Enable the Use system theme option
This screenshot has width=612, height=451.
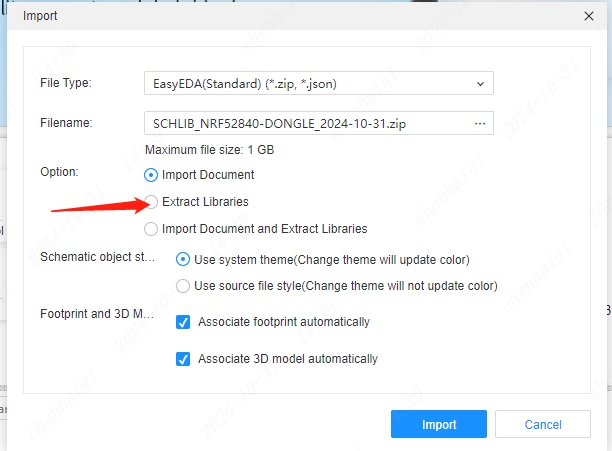tap(183, 259)
